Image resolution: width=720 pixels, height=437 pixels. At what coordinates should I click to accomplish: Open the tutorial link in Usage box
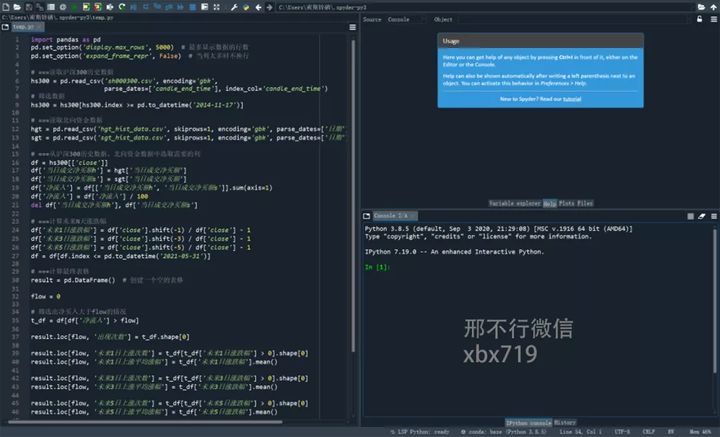pyautogui.click(x=572, y=99)
